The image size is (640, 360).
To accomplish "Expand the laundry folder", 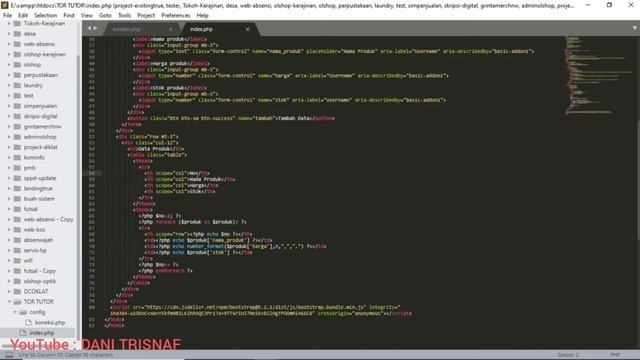I will 9,85.
